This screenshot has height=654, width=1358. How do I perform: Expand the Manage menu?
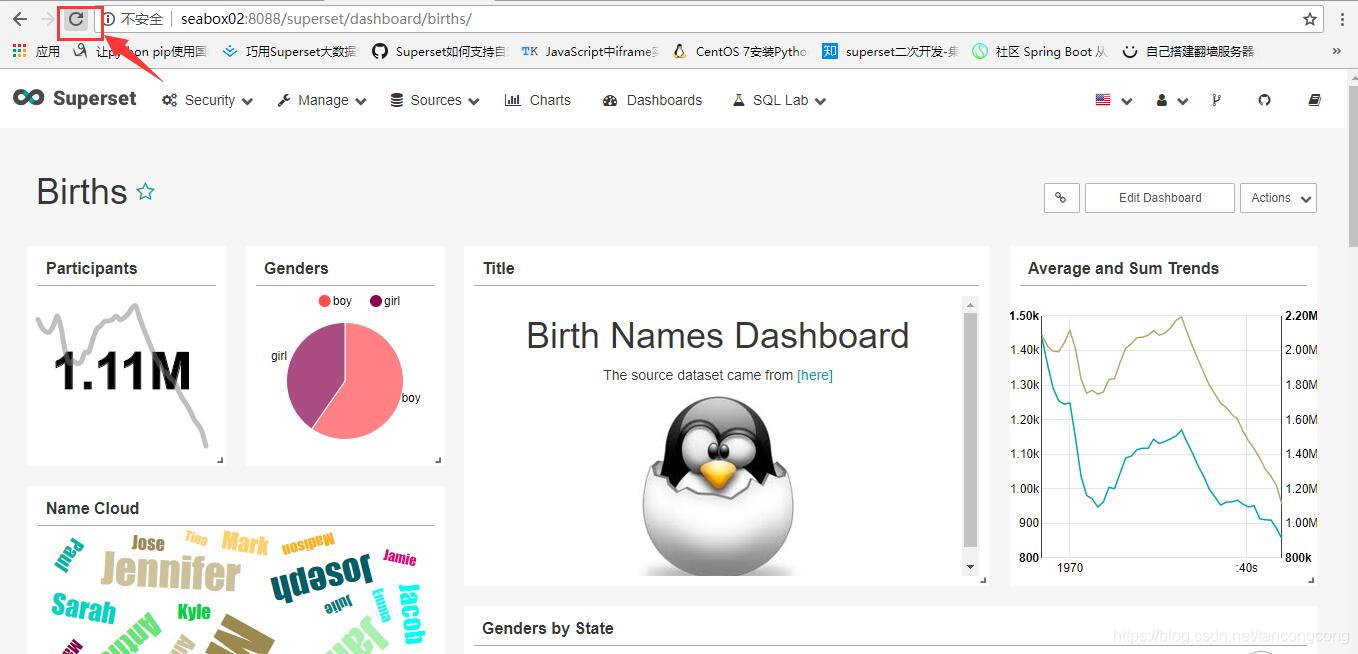click(x=320, y=100)
